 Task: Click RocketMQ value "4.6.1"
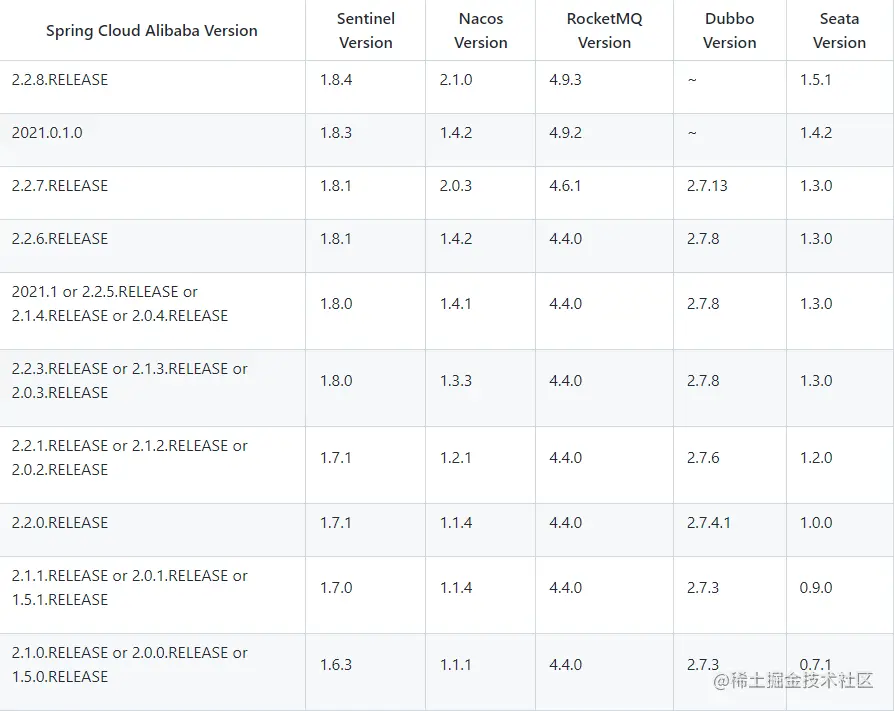tap(565, 186)
